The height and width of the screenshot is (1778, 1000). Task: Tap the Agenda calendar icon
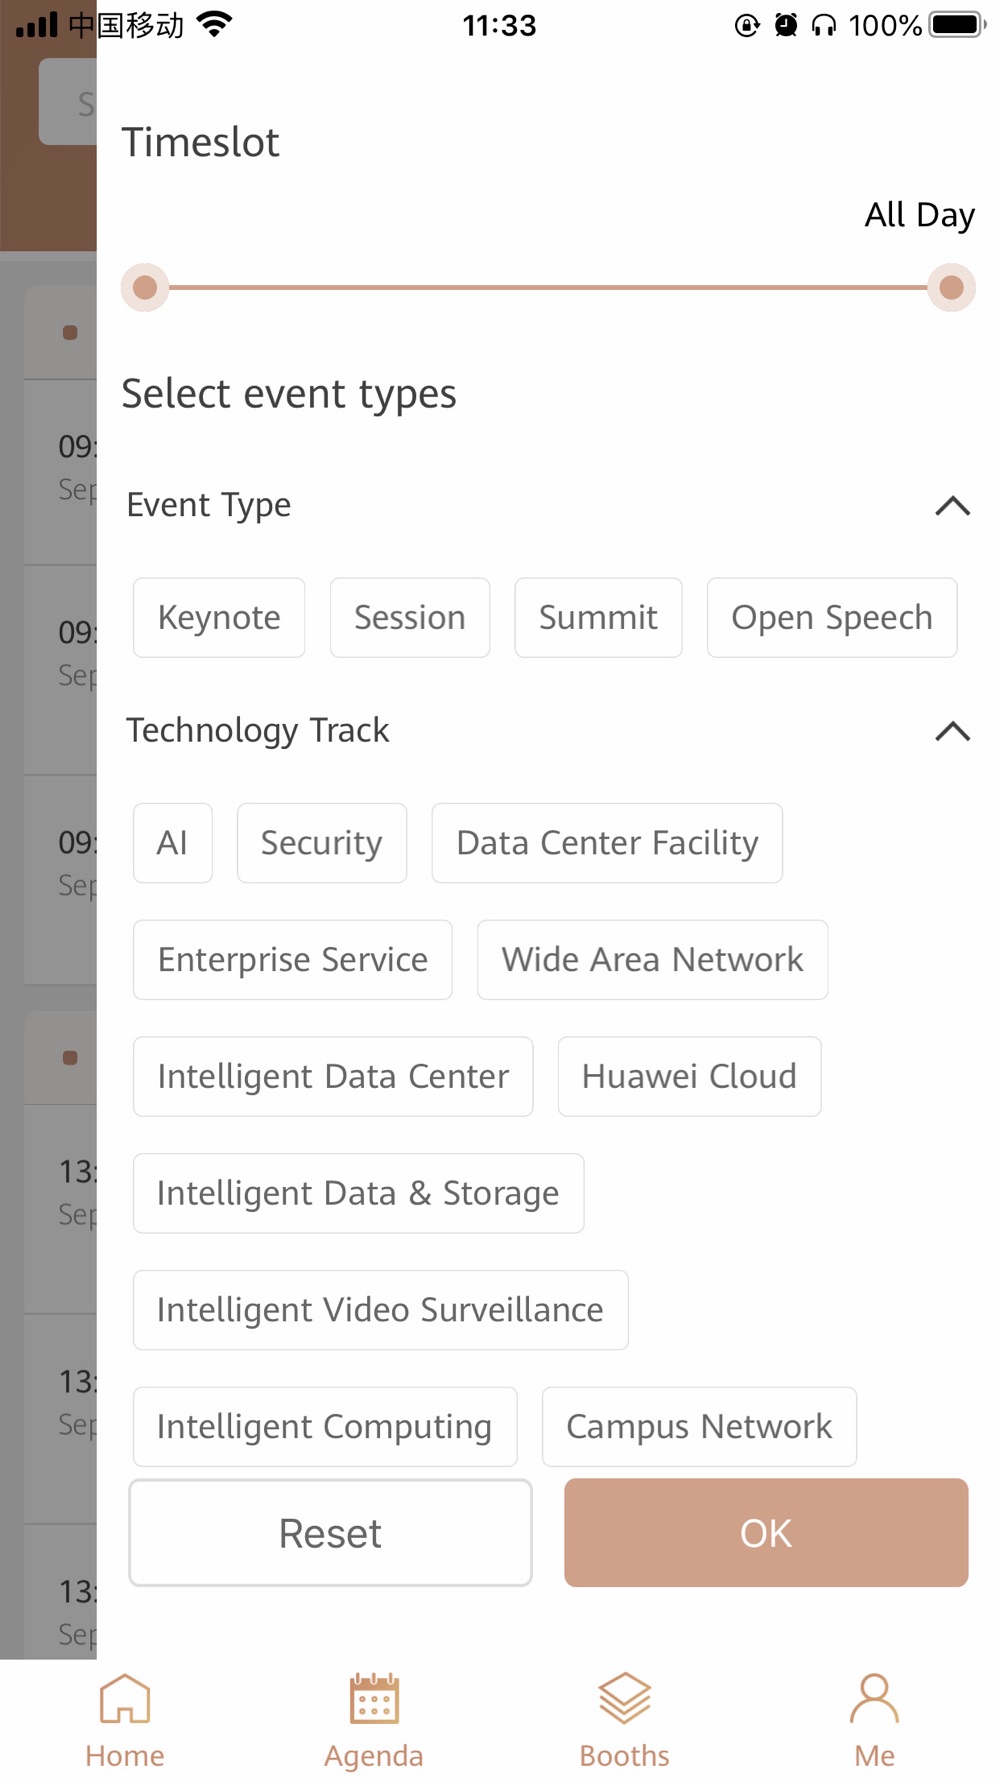click(374, 1698)
